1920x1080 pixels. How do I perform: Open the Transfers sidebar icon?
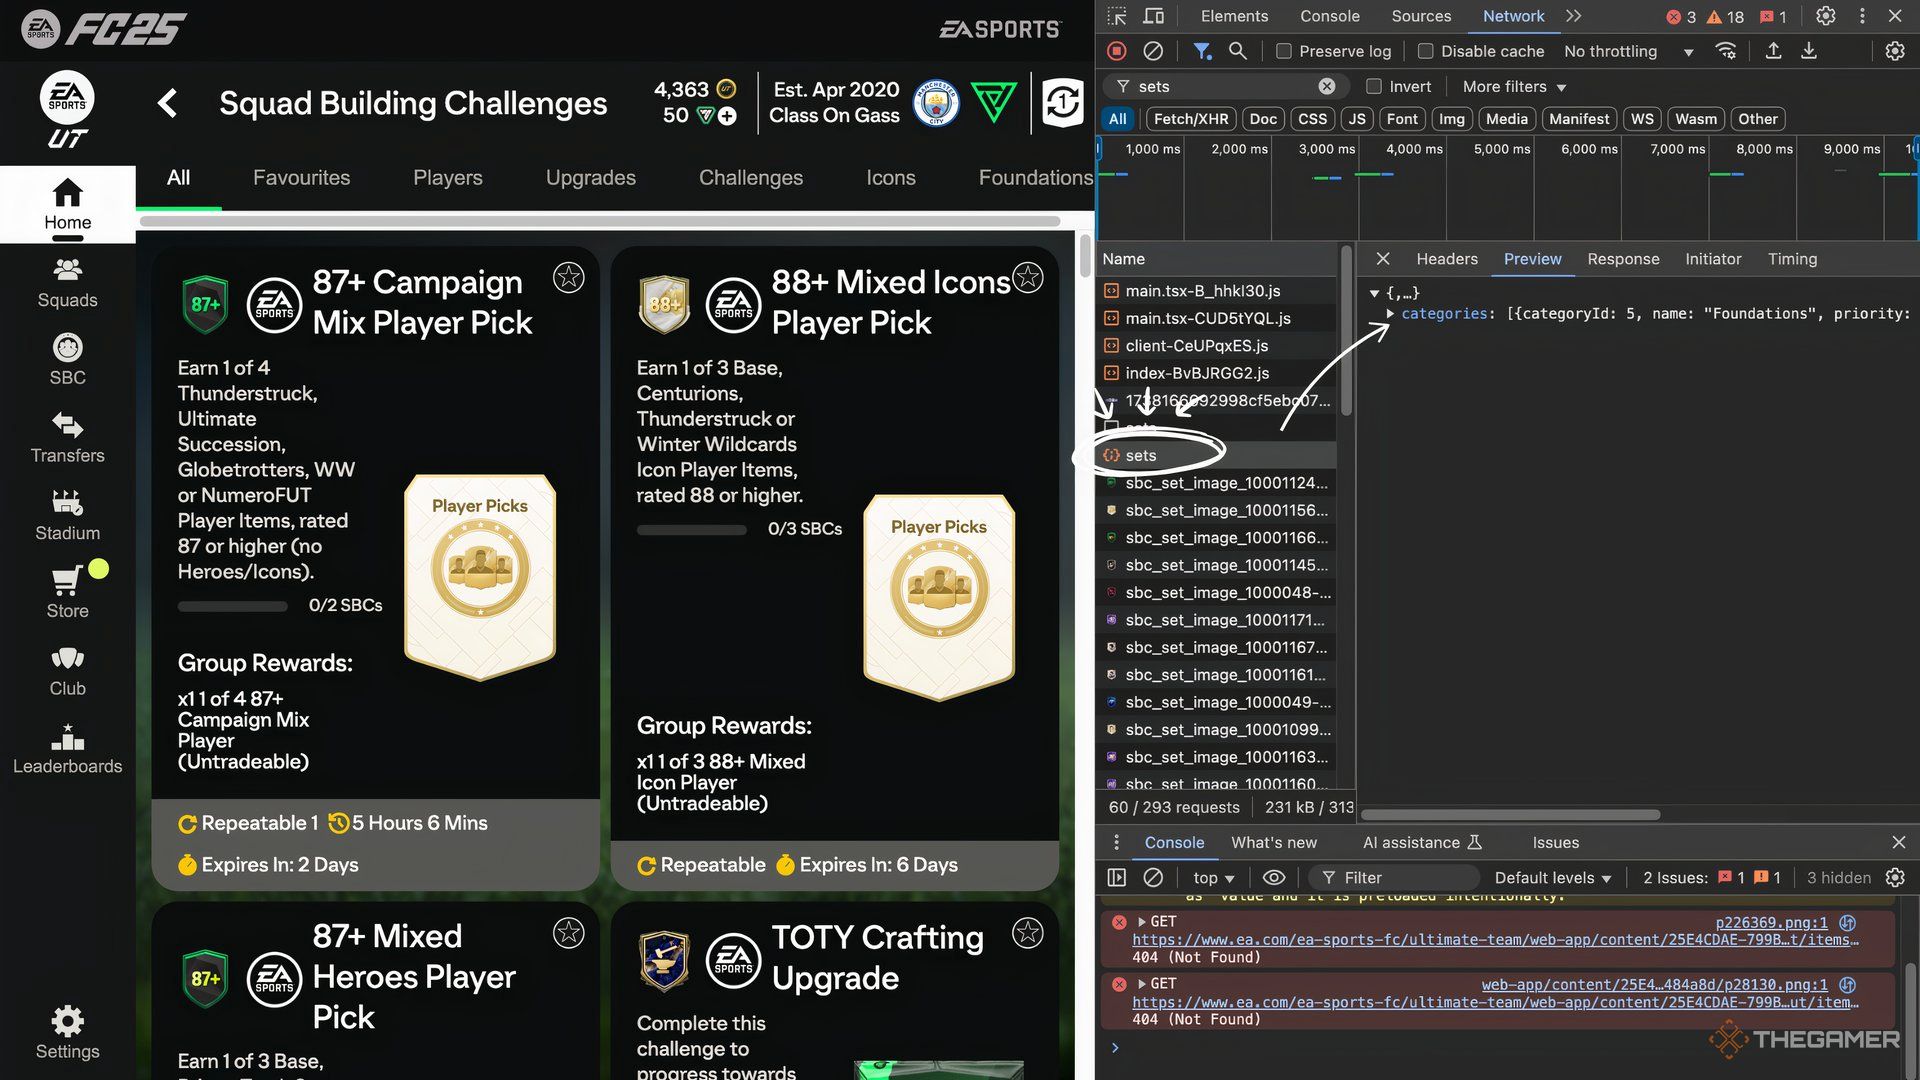click(x=67, y=425)
